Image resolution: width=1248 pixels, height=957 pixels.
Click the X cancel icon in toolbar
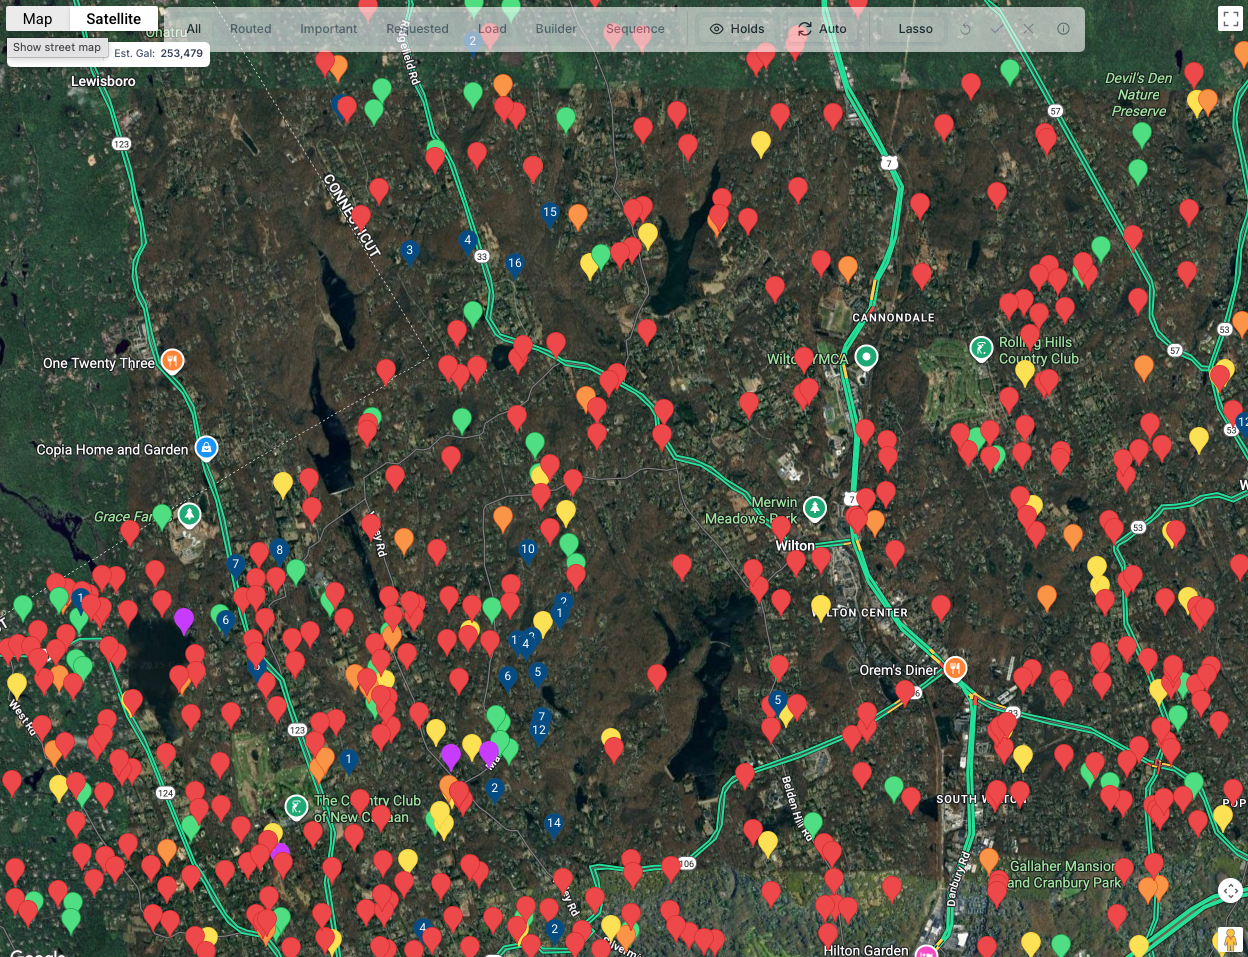pos(1028,29)
